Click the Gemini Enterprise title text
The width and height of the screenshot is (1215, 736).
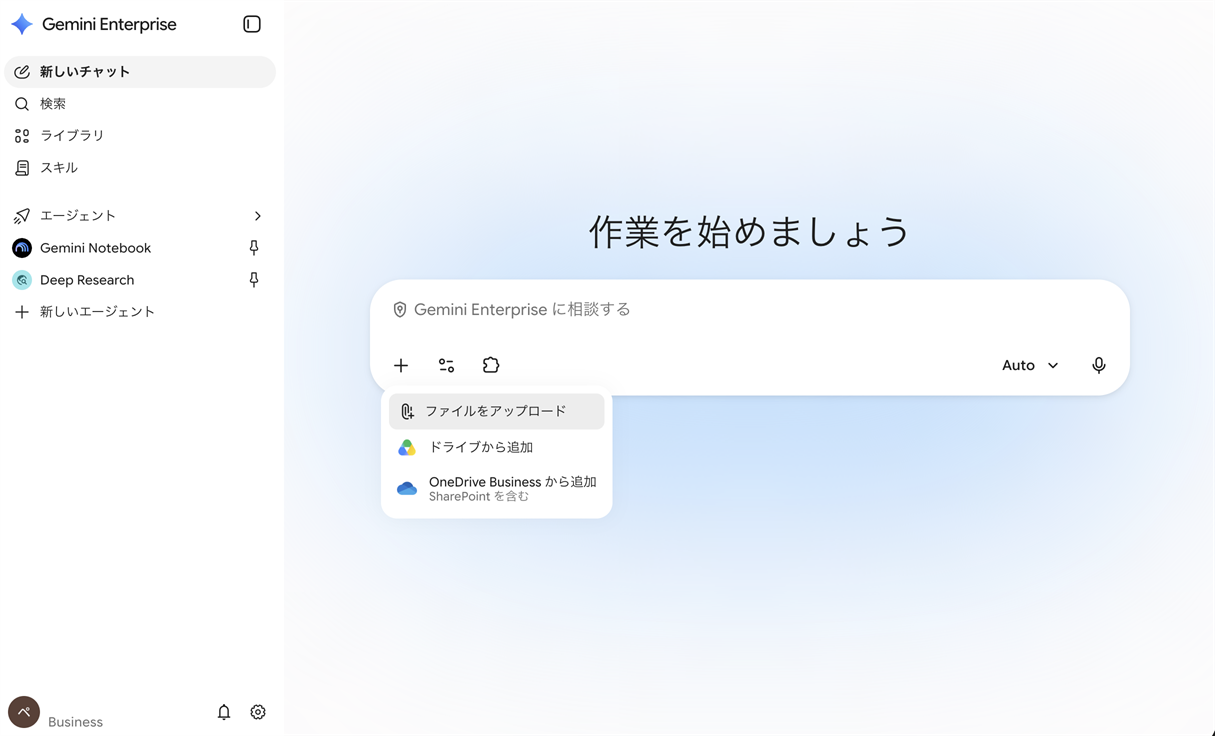[109, 24]
